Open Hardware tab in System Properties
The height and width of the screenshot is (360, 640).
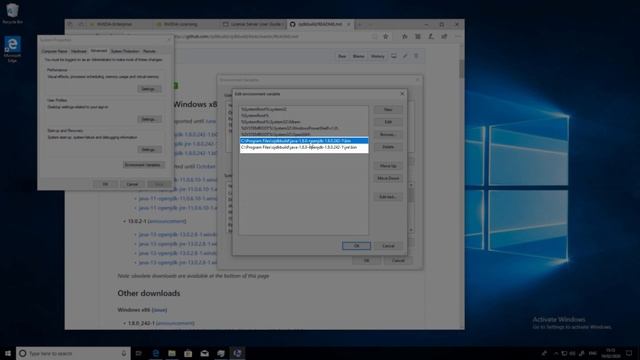tap(79, 51)
